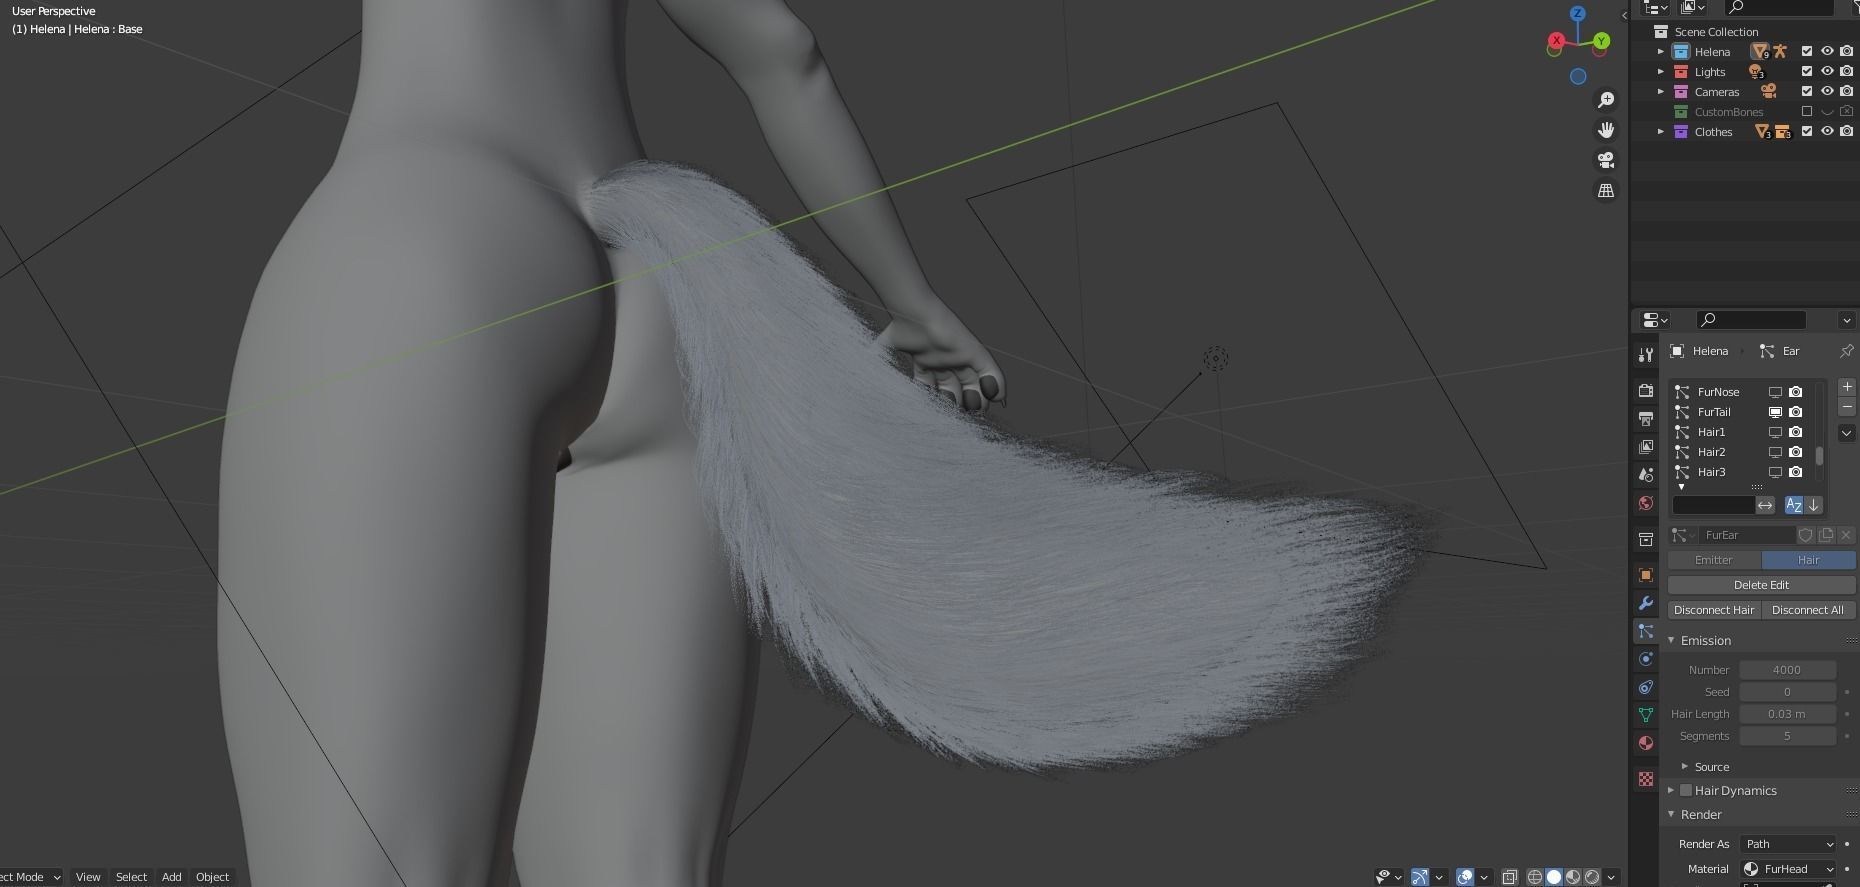
Task: Enable the Hair Dynamics checkbox
Action: pyautogui.click(x=1686, y=790)
